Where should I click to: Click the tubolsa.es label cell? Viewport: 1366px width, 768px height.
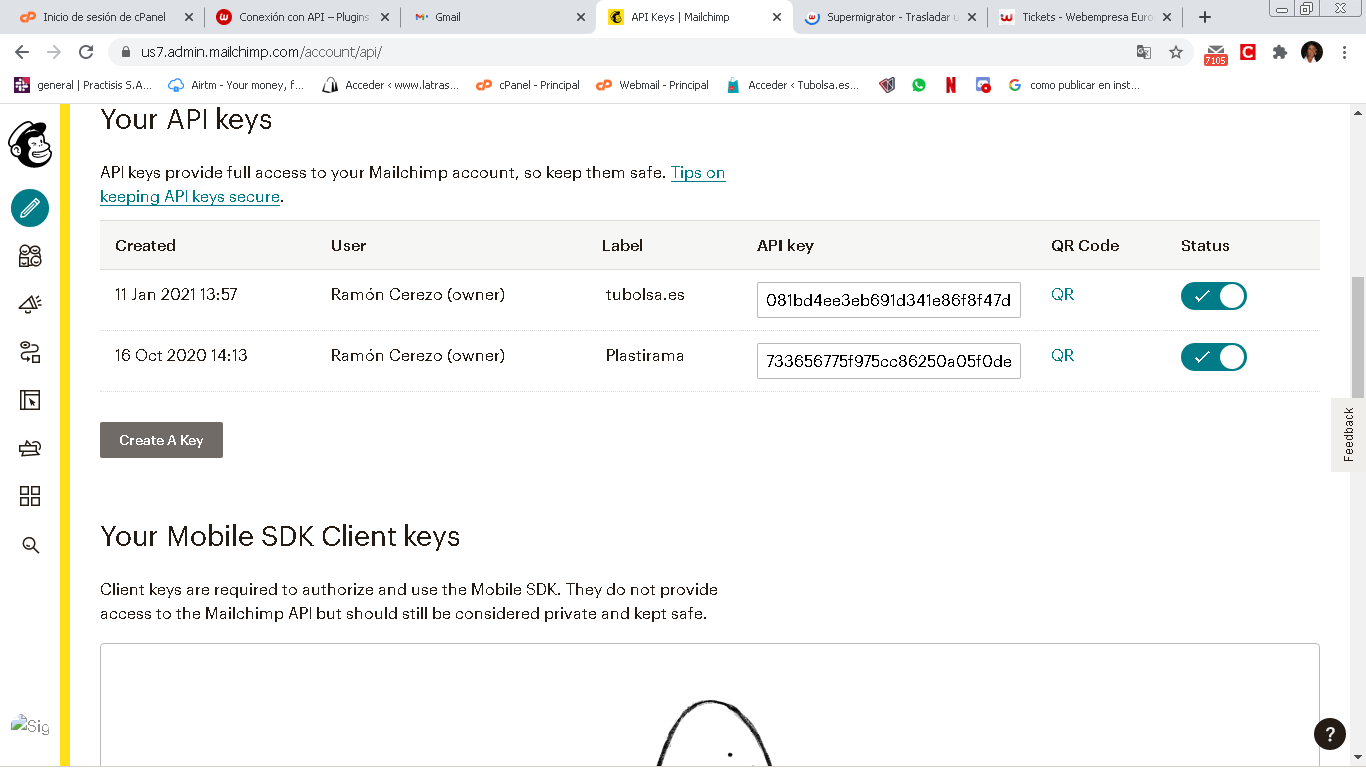coord(645,294)
